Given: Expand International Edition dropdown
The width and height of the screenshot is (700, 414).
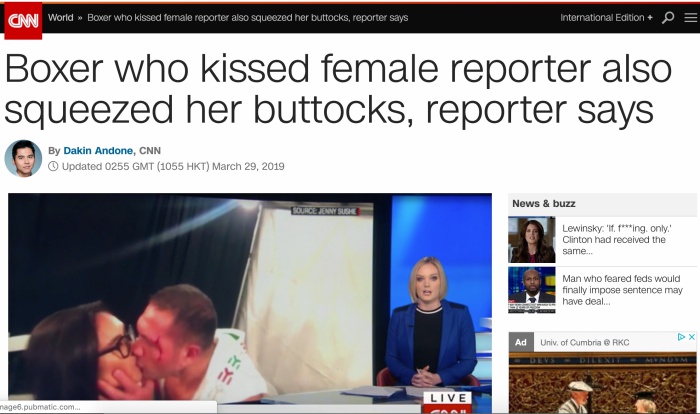Looking at the screenshot, I should tap(606, 18).
